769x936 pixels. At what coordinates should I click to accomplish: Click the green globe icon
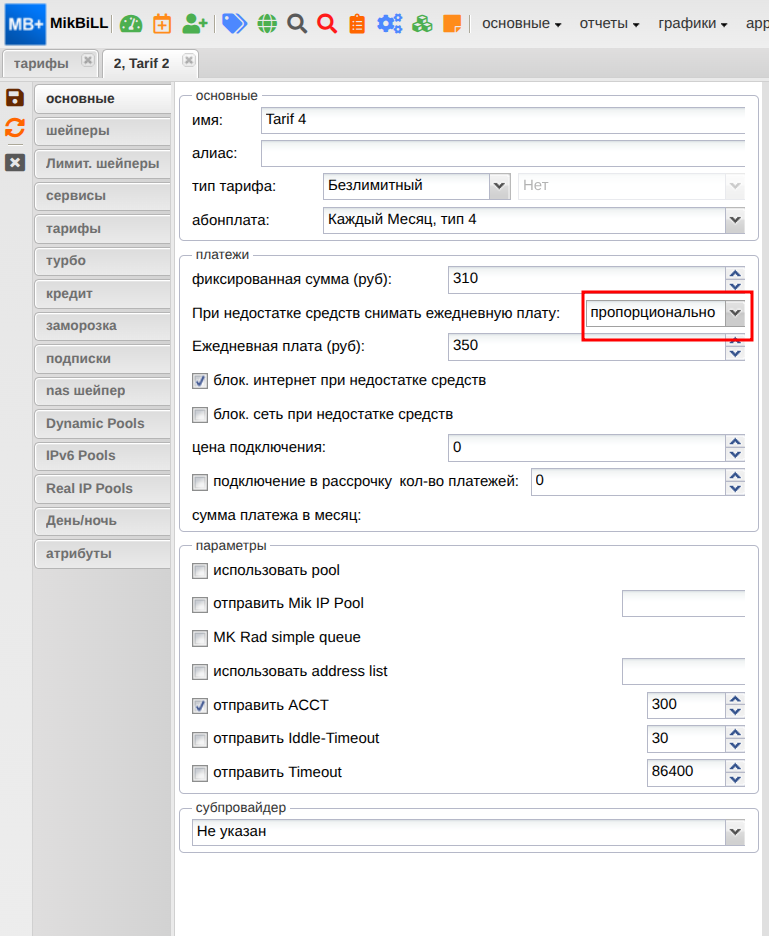coord(267,24)
